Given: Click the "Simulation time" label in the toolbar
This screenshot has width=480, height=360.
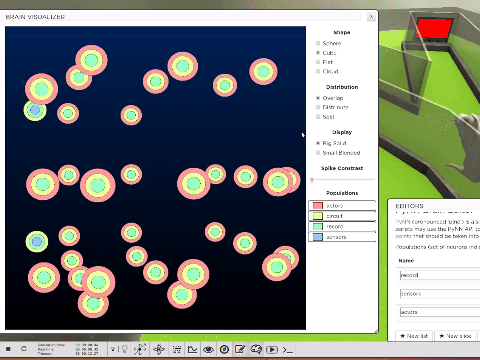Looking at the screenshot, I should coord(51,345).
